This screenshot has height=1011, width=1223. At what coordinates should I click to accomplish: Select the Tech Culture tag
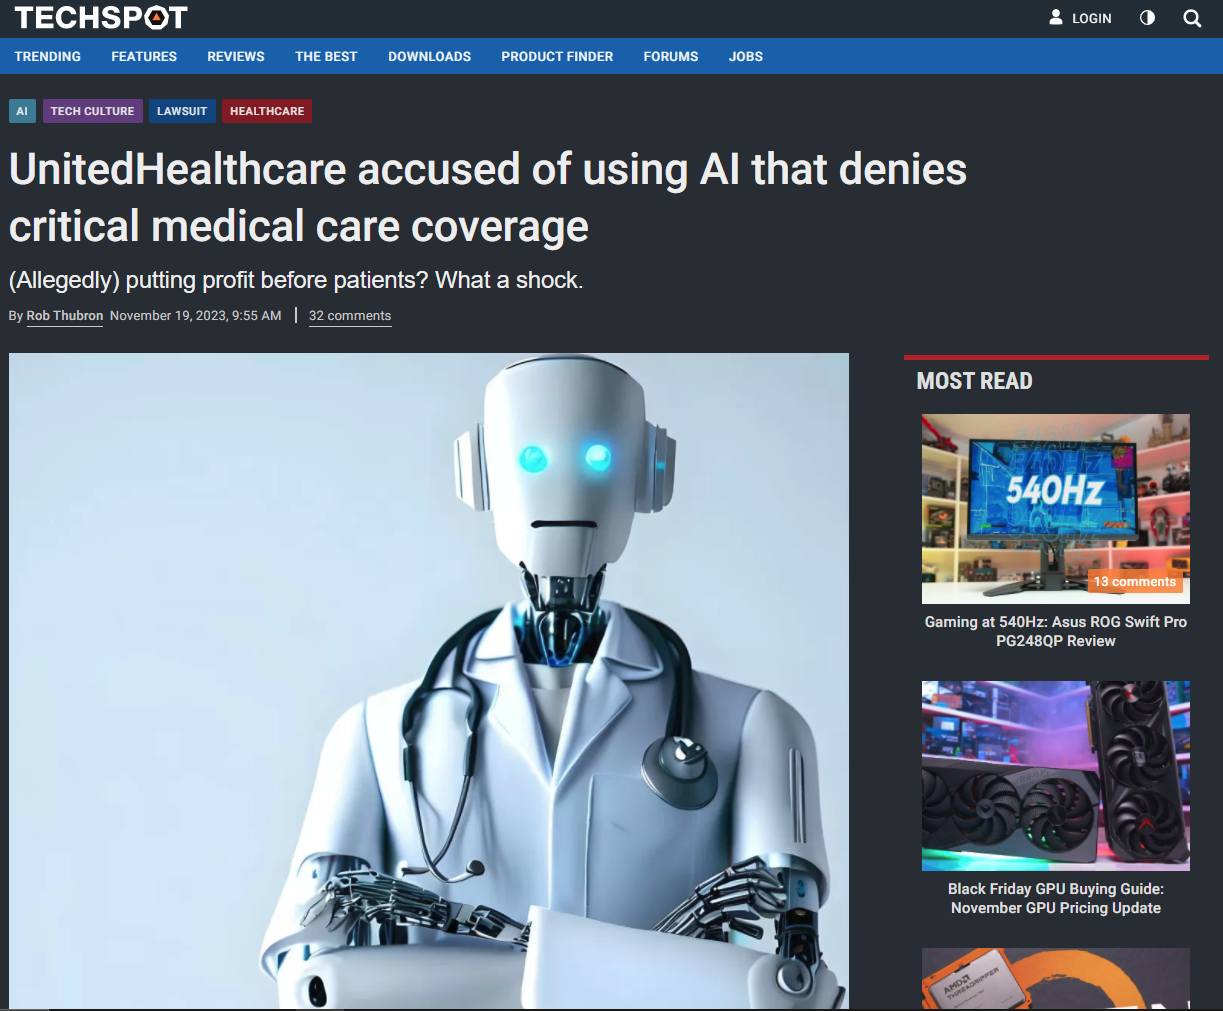point(92,111)
